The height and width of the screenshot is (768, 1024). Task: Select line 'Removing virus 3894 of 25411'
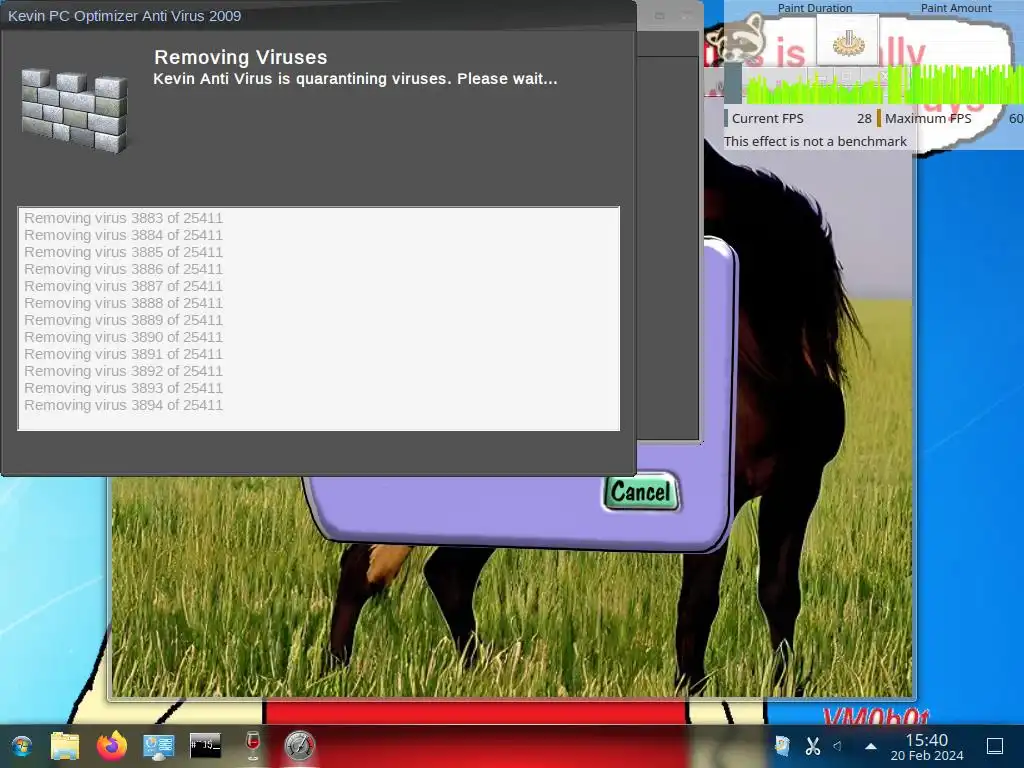(x=123, y=405)
